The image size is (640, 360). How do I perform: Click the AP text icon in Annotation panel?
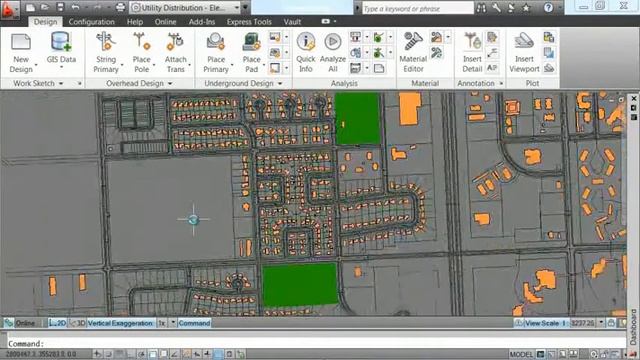(x=492, y=68)
